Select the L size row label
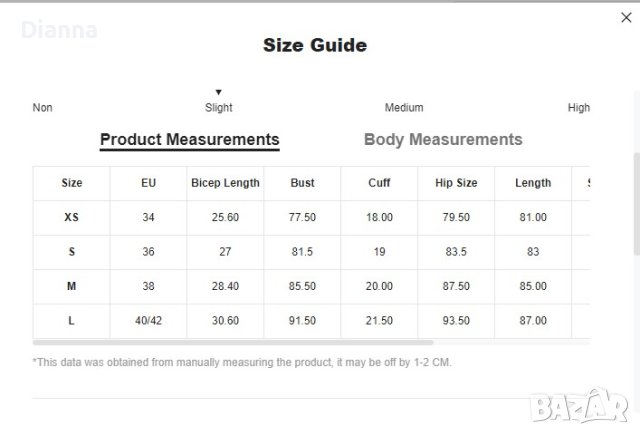 pyautogui.click(x=72, y=320)
